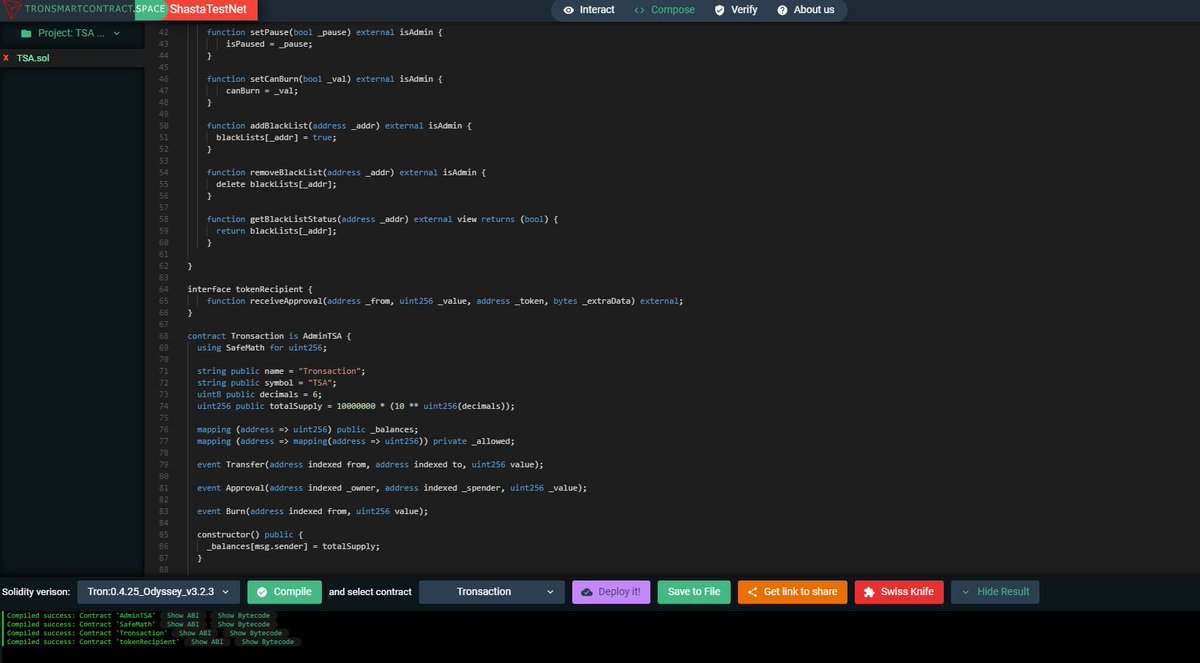Screen dimensions: 1200x663
Task: Click the 'interface tokenRecipient {' line
Action: (x=250, y=289)
